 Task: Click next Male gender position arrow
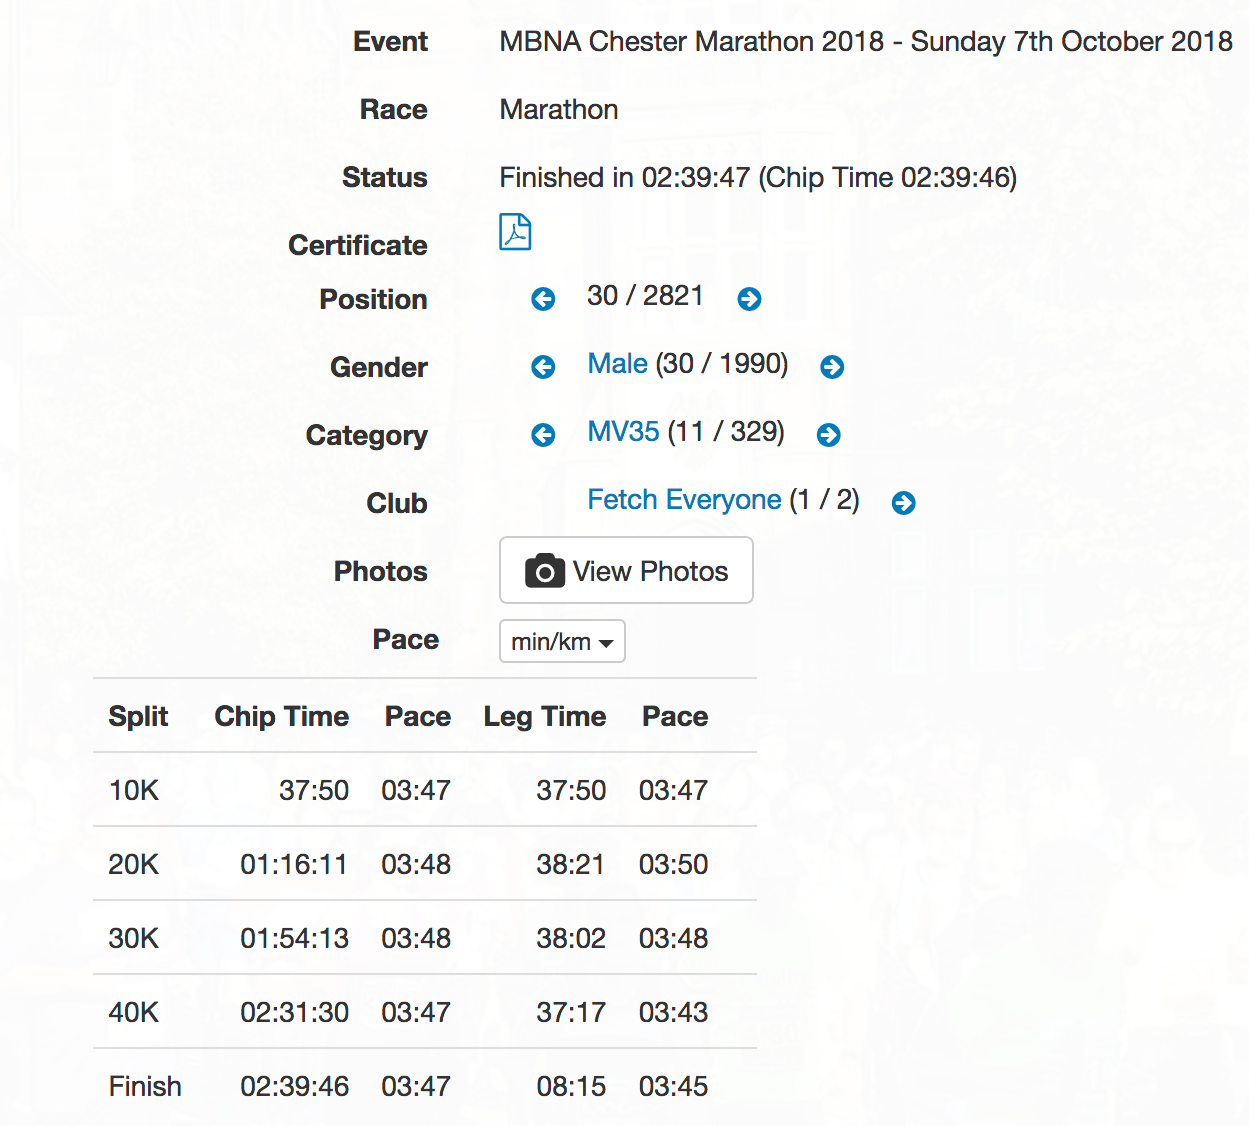[832, 367]
